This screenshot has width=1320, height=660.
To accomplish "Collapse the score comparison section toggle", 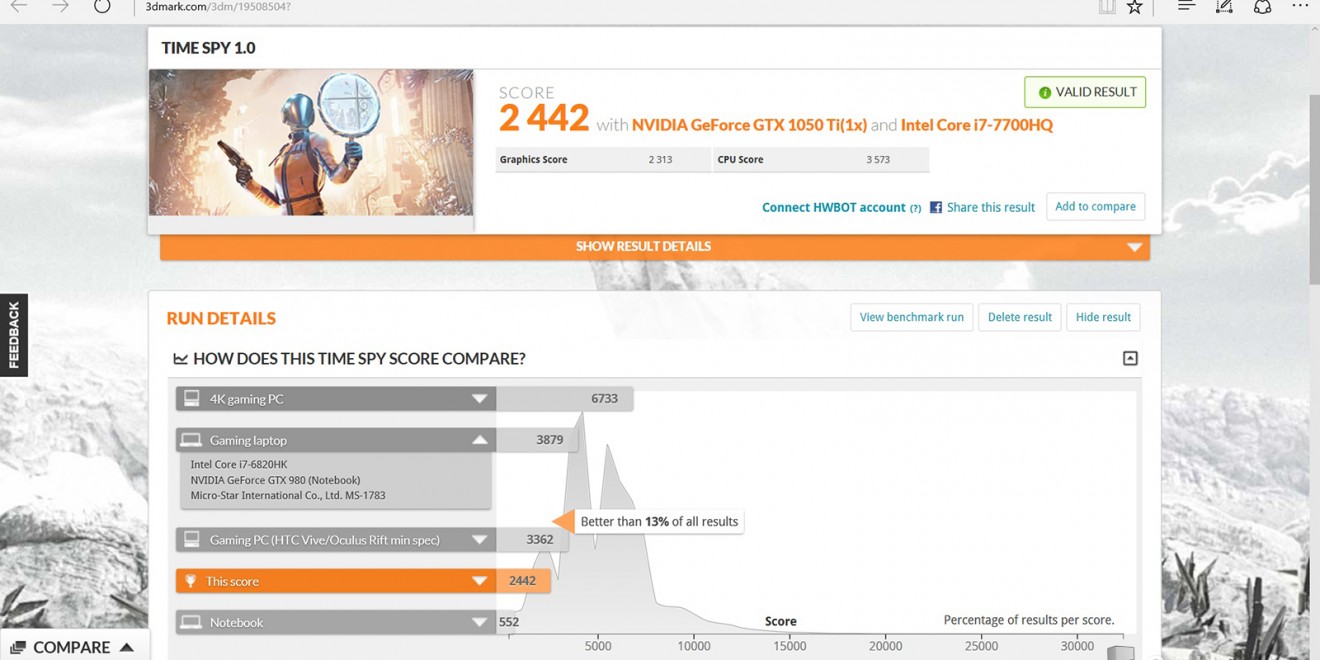I will (x=1130, y=358).
